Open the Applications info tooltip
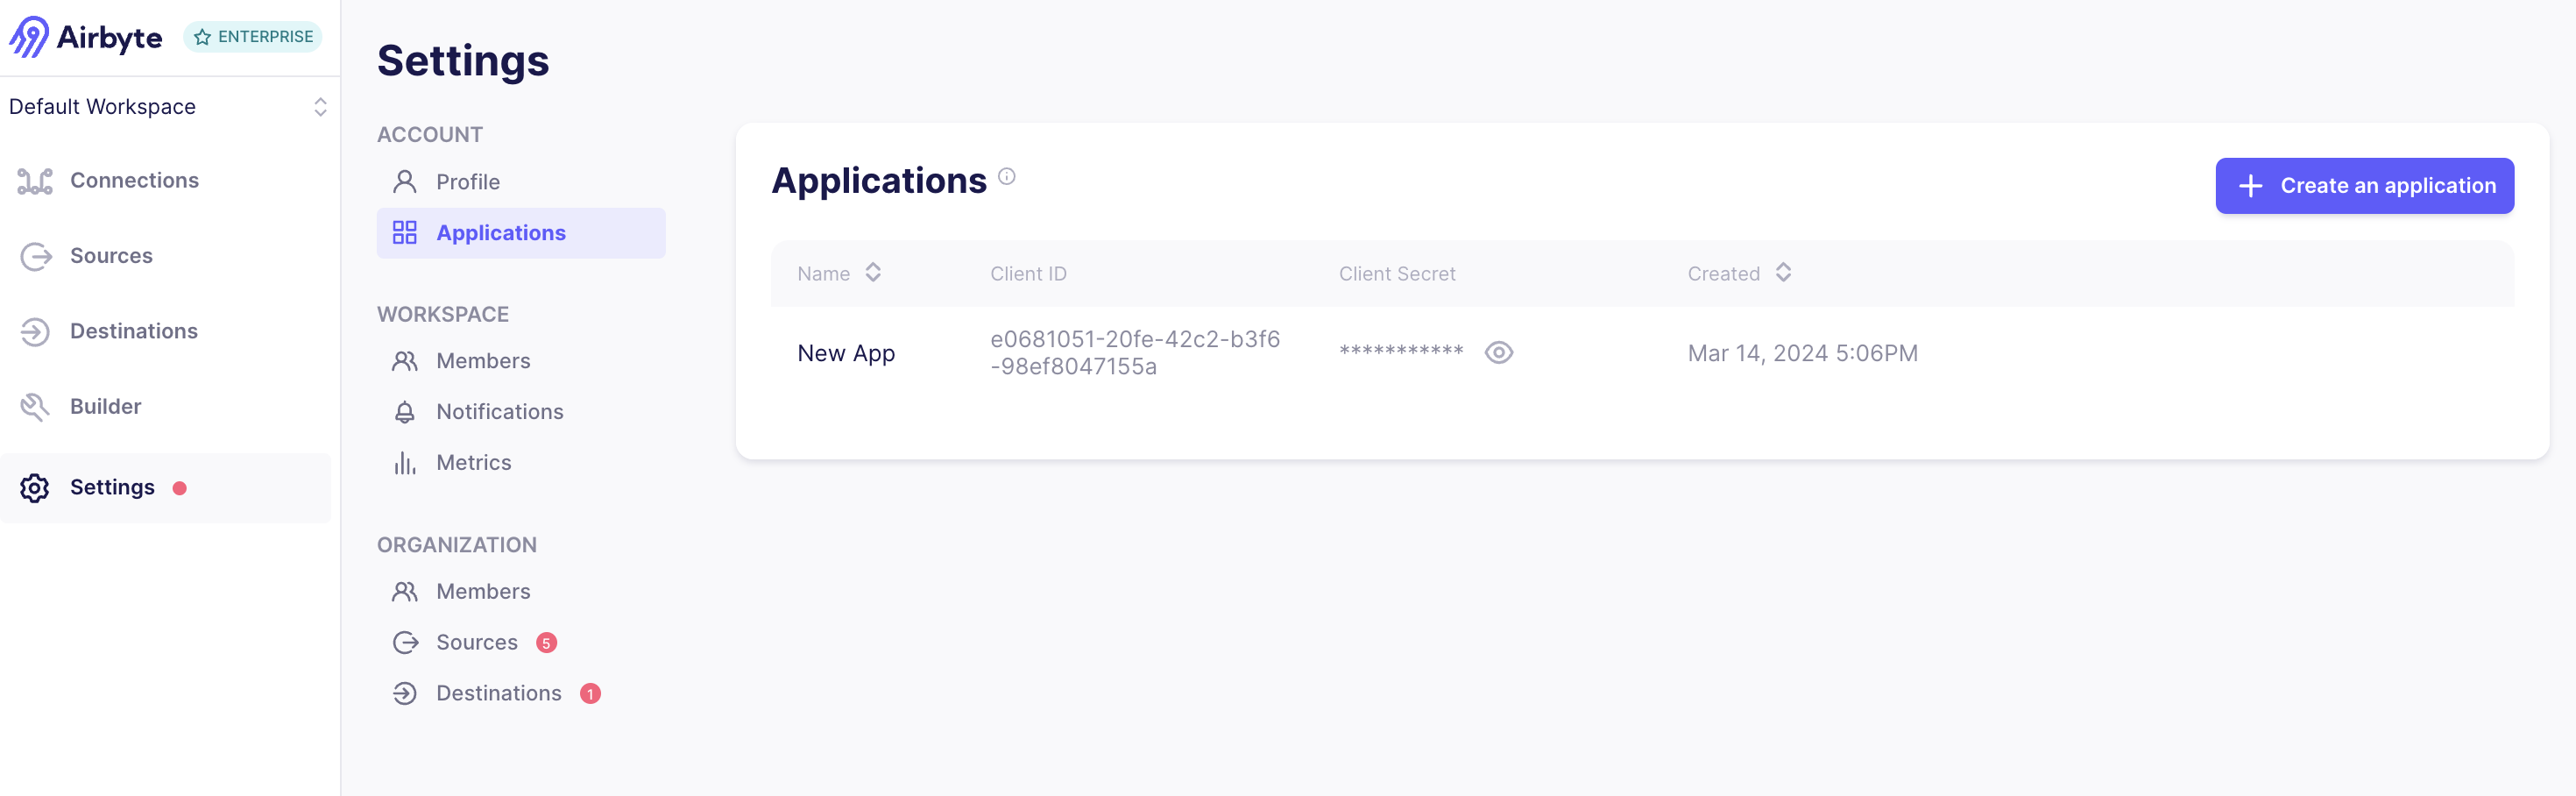 (1007, 176)
